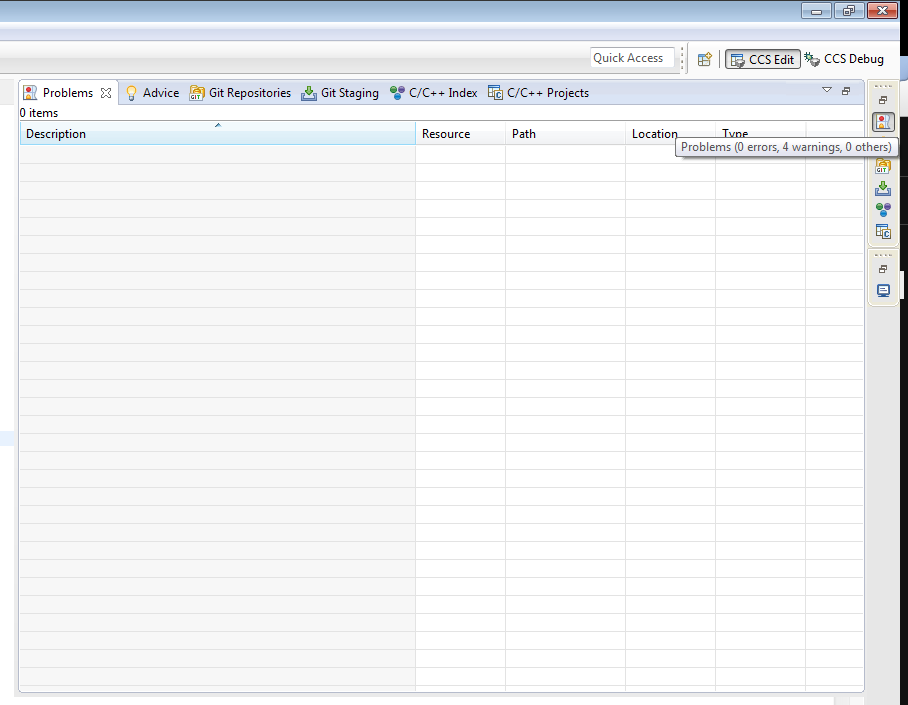This screenshot has height=705, width=908.
Task: Restore the upper minimized view stack
Action: pos(883,100)
